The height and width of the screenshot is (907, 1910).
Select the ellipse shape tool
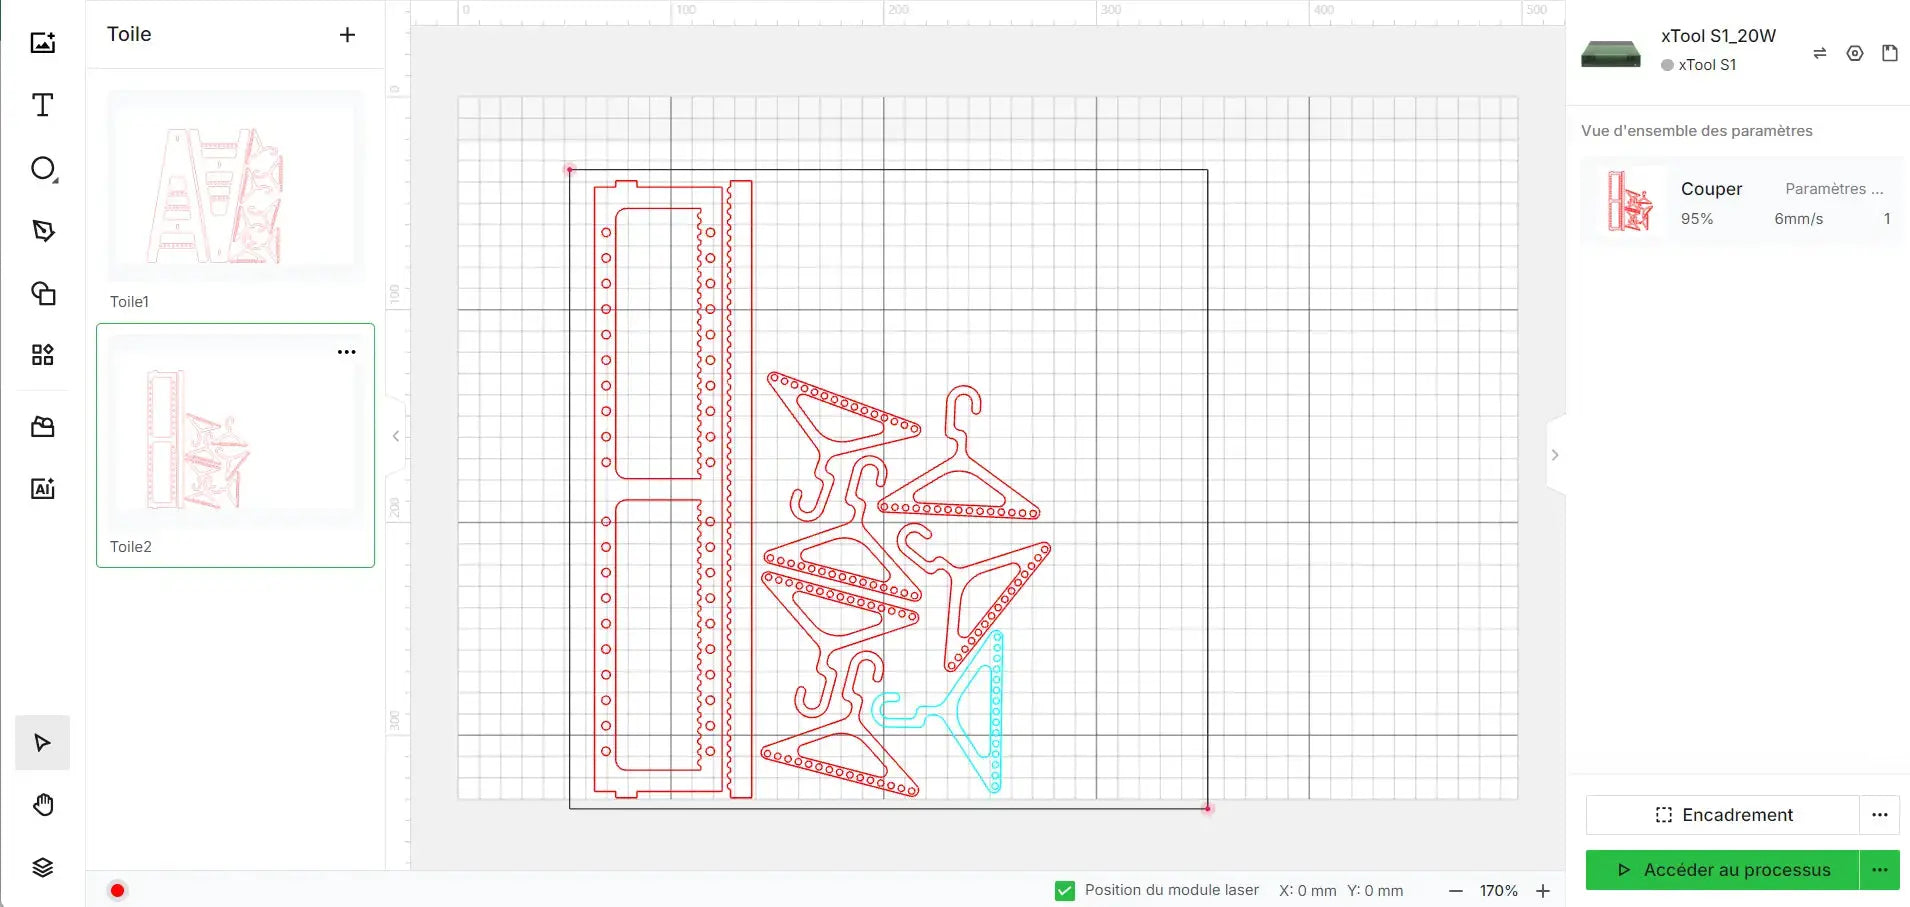click(43, 168)
